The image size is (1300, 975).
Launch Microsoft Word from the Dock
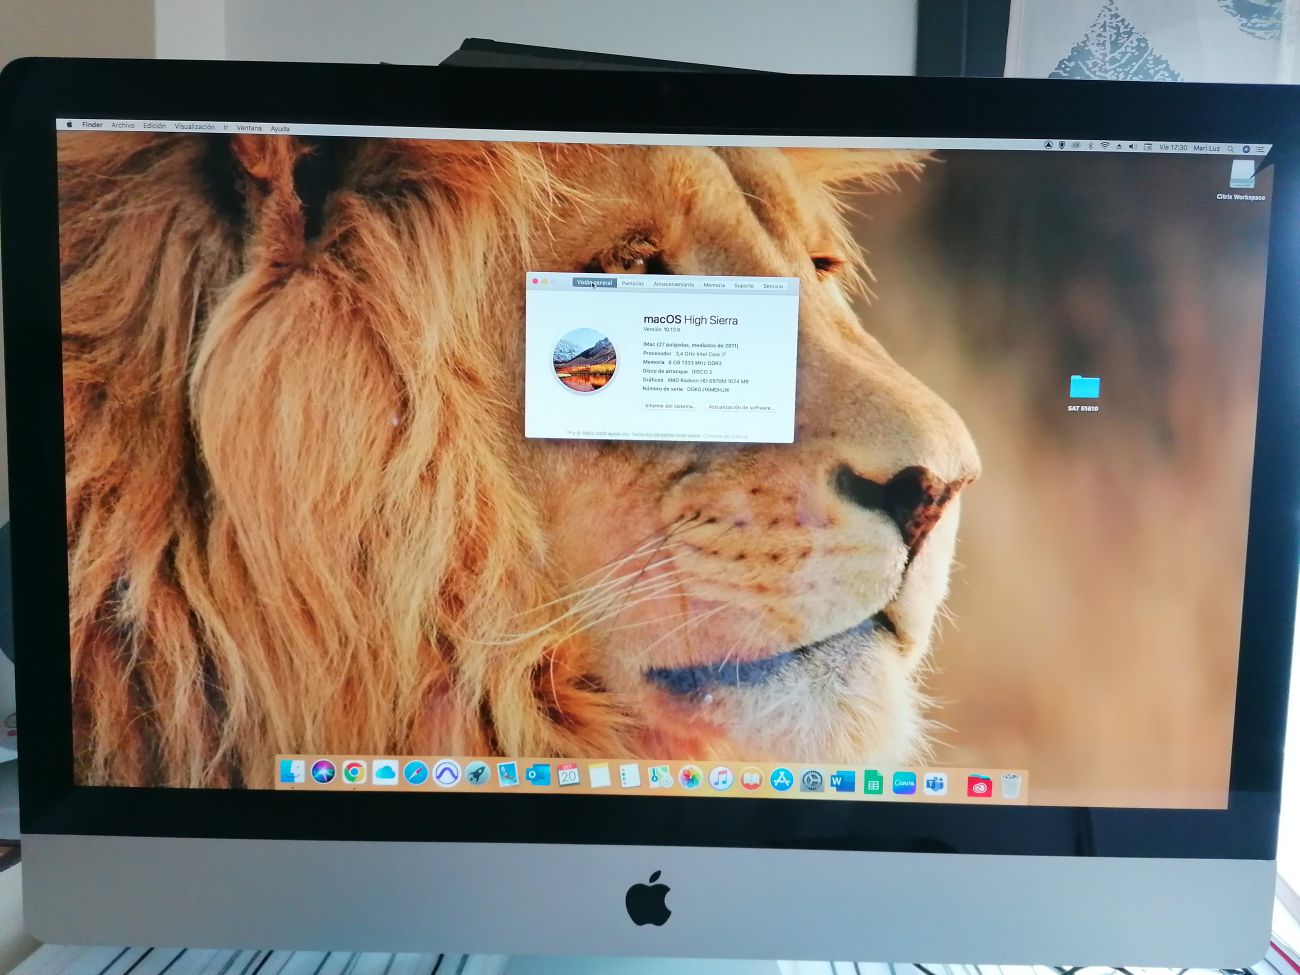pyautogui.click(x=842, y=781)
